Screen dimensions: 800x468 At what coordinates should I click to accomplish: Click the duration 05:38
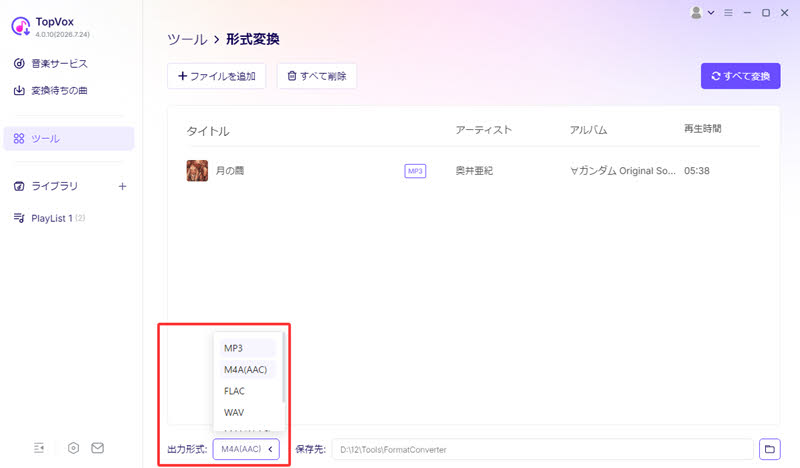[696, 170]
